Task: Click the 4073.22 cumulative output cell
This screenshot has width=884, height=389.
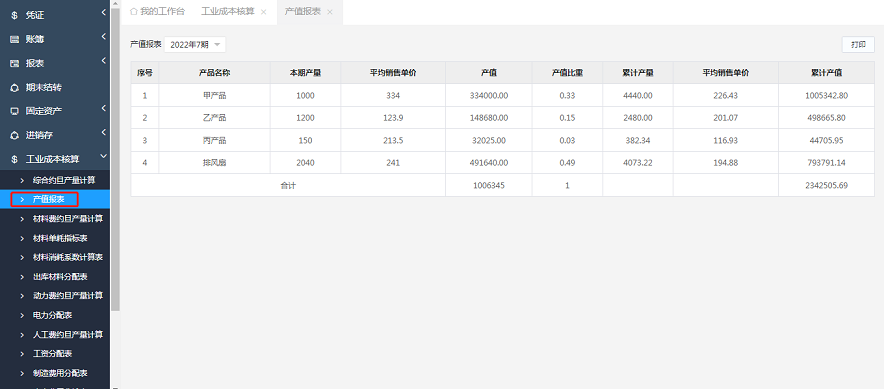Action: click(x=638, y=163)
